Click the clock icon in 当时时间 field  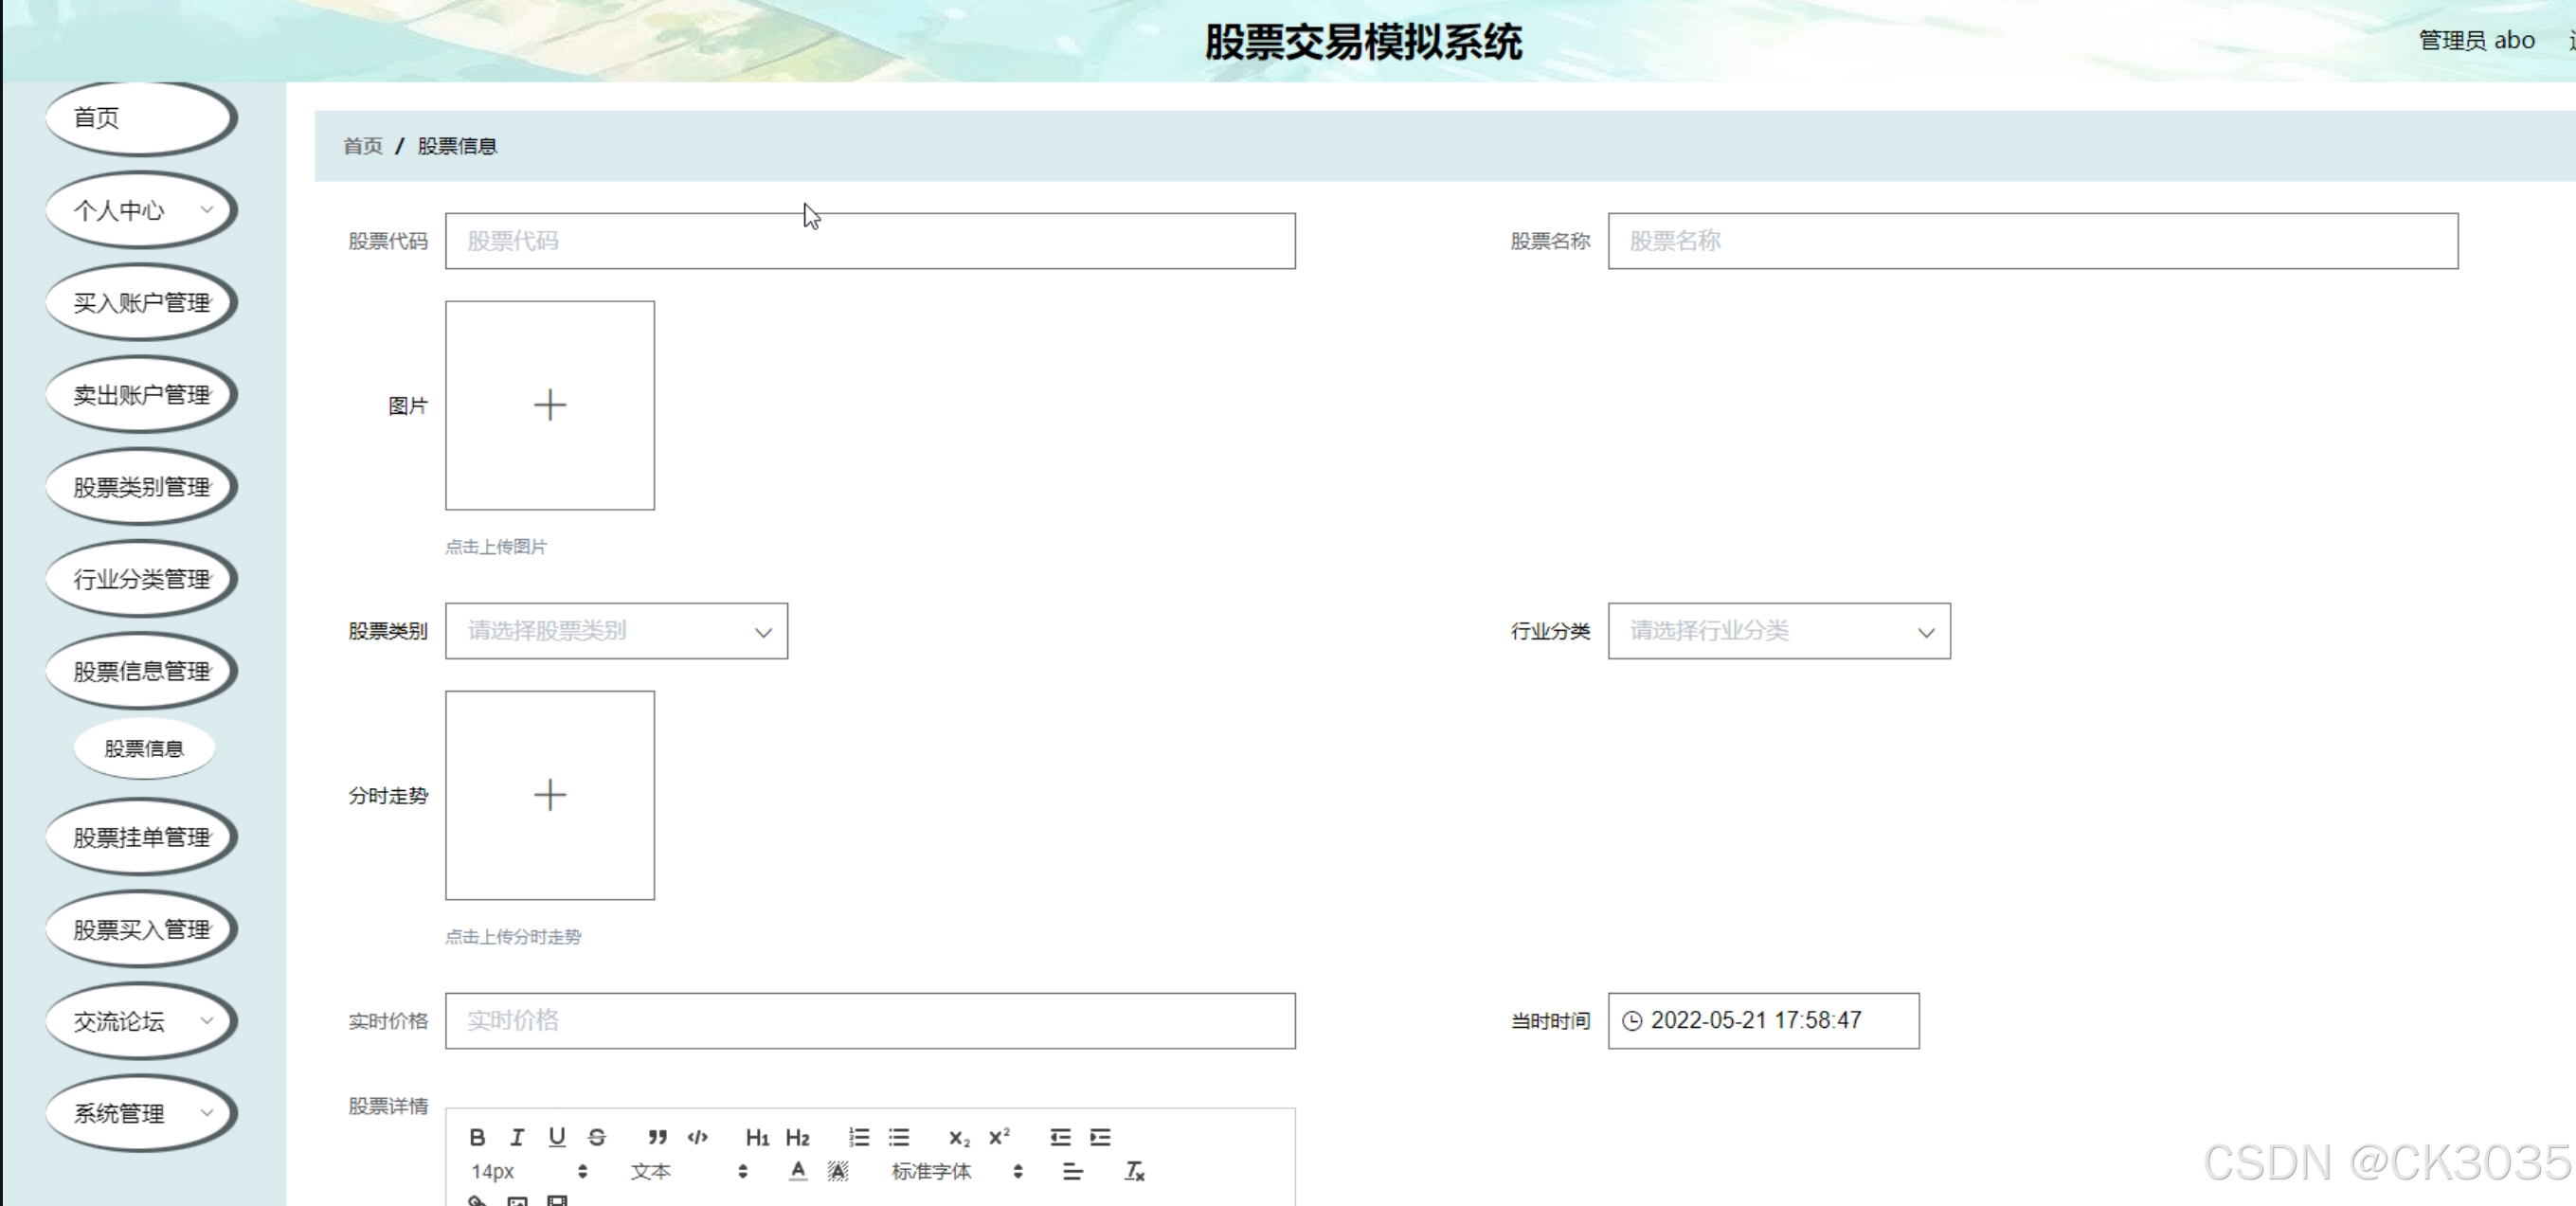coord(1632,1021)
